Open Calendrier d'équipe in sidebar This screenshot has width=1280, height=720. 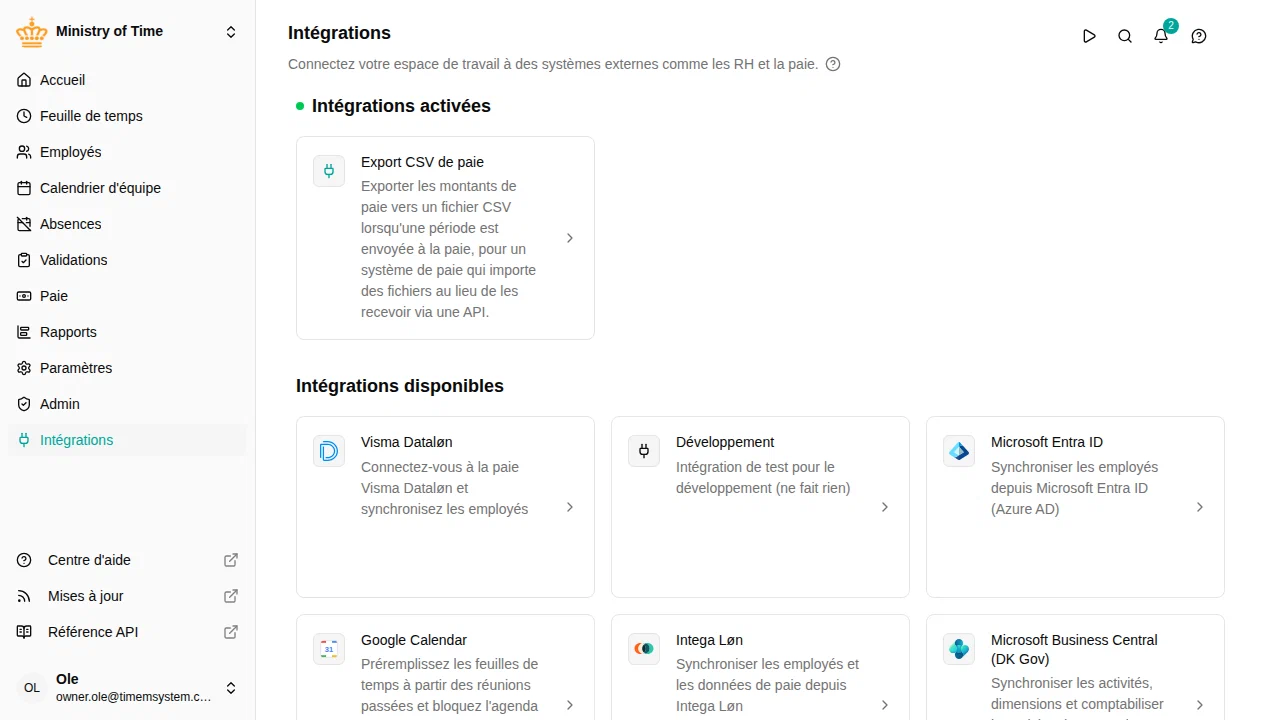click(x=127, y=188)
